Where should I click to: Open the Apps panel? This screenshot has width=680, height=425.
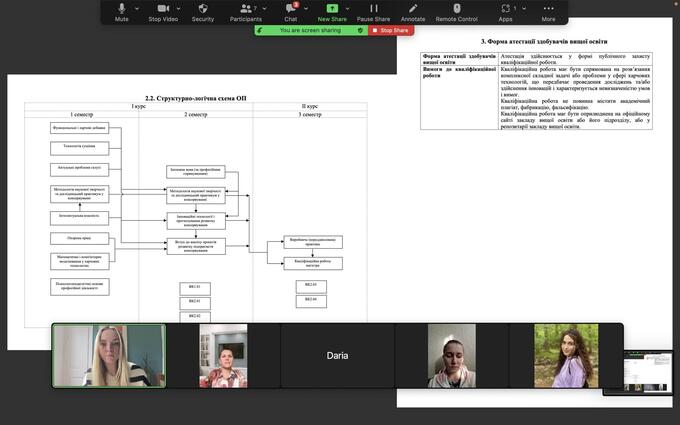(x=505, y=10)
